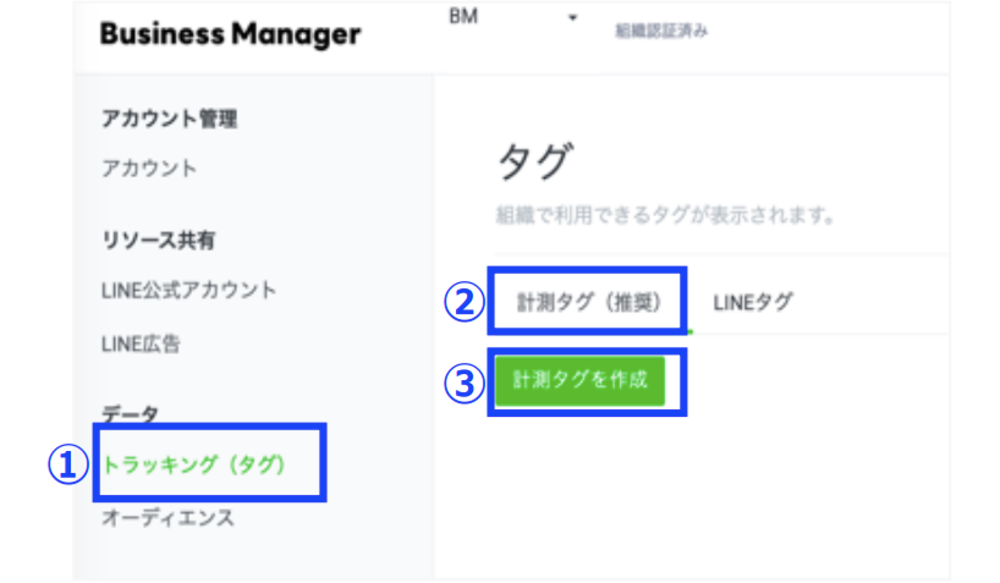
Task: Click the 組織認証済み verification label
Action: (661, 31)
